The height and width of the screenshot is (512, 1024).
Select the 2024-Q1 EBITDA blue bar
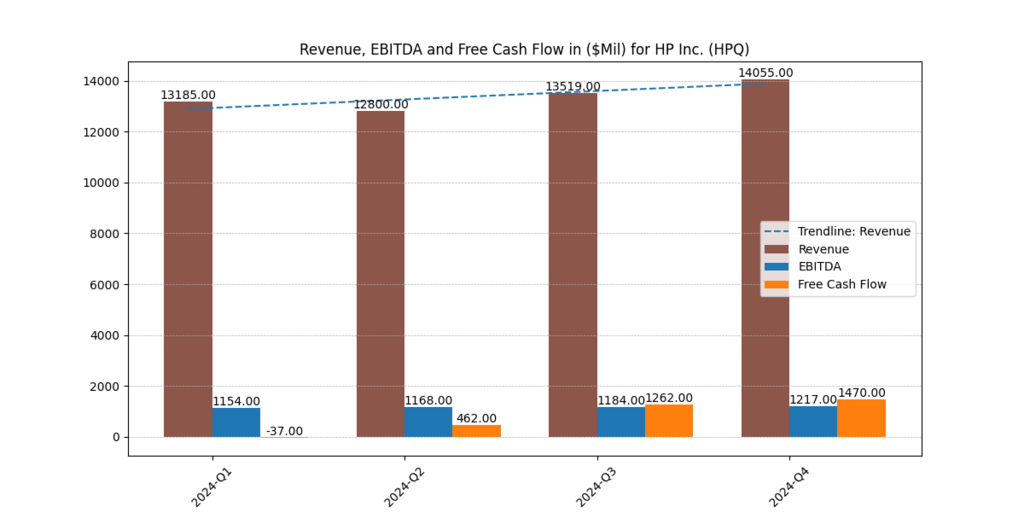(x=236, y=422)
